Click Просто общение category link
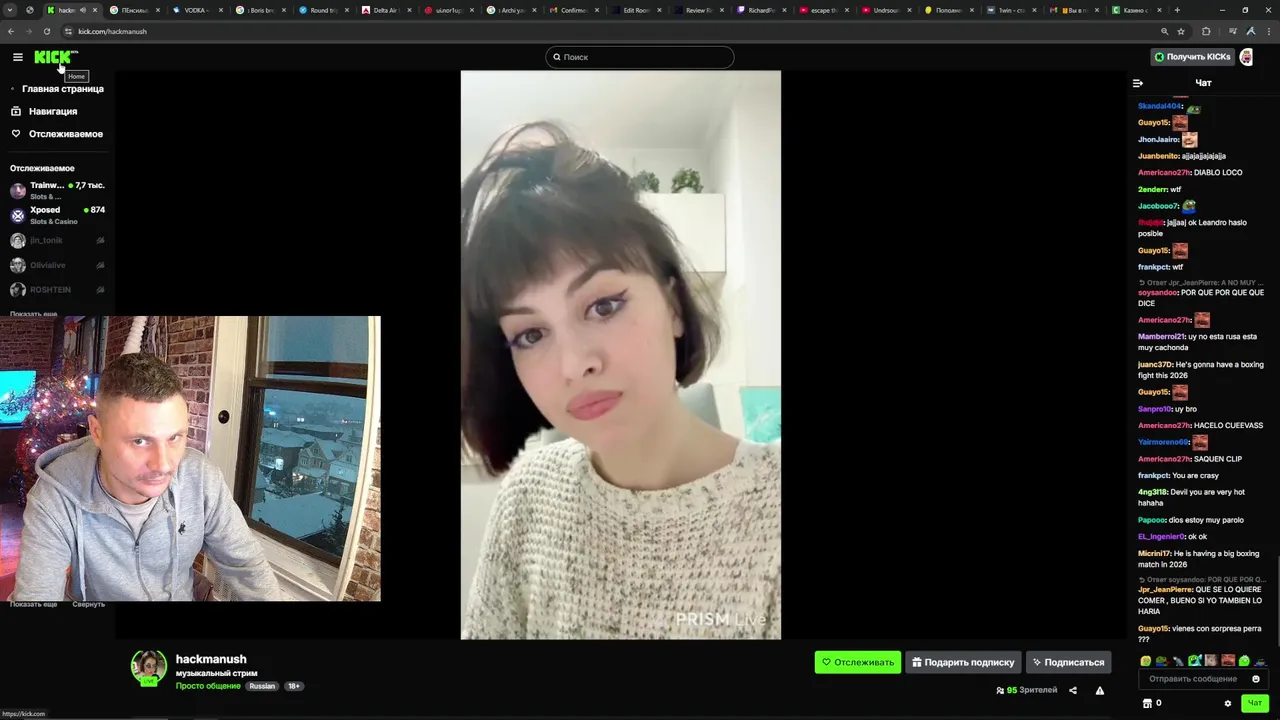This screenshot has height=720, width=1280. 208,686
